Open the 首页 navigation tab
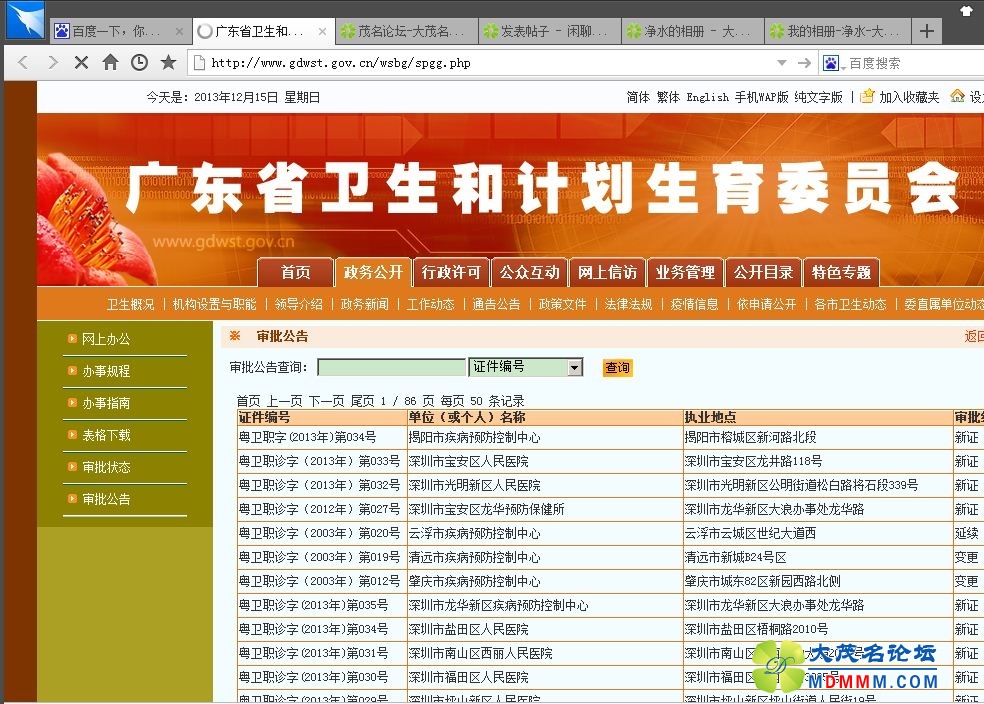984x704 pixels. [x=296, y=272]
